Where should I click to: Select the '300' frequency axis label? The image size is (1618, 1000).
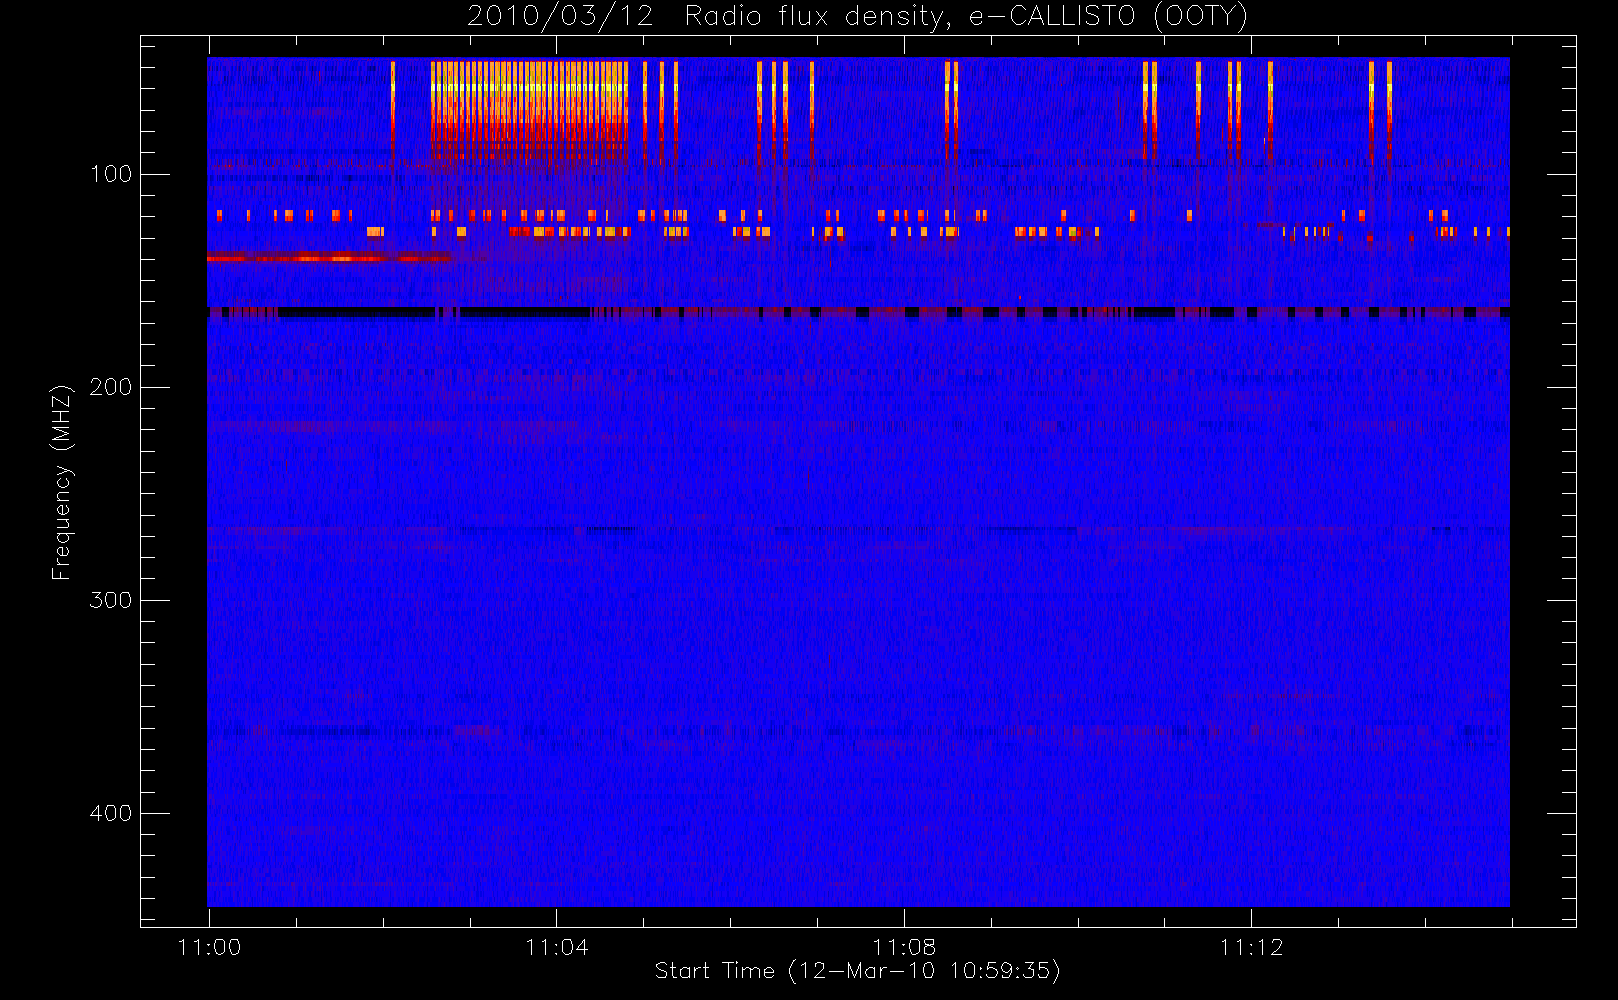pos(110,600)
